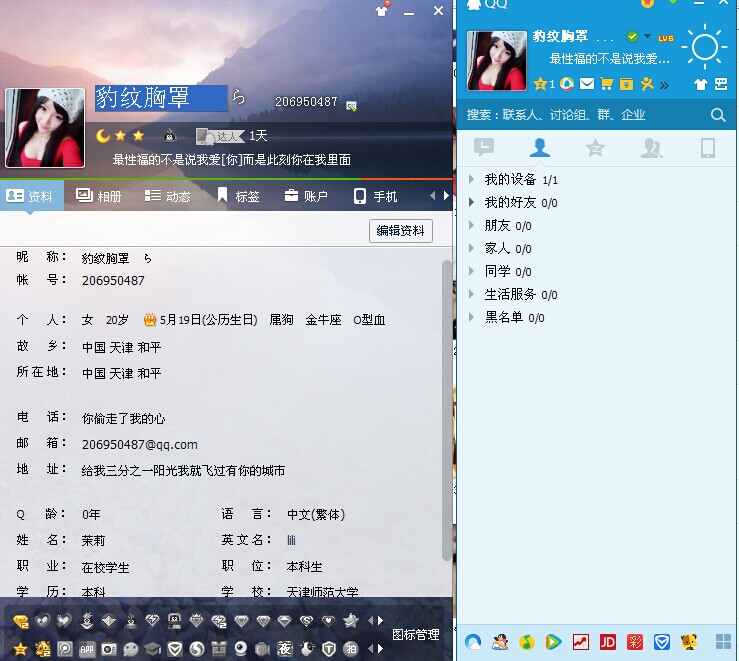The image size is (739, 661).
Task: Click the gift box badge icon
Action: [x=219, y=649]
